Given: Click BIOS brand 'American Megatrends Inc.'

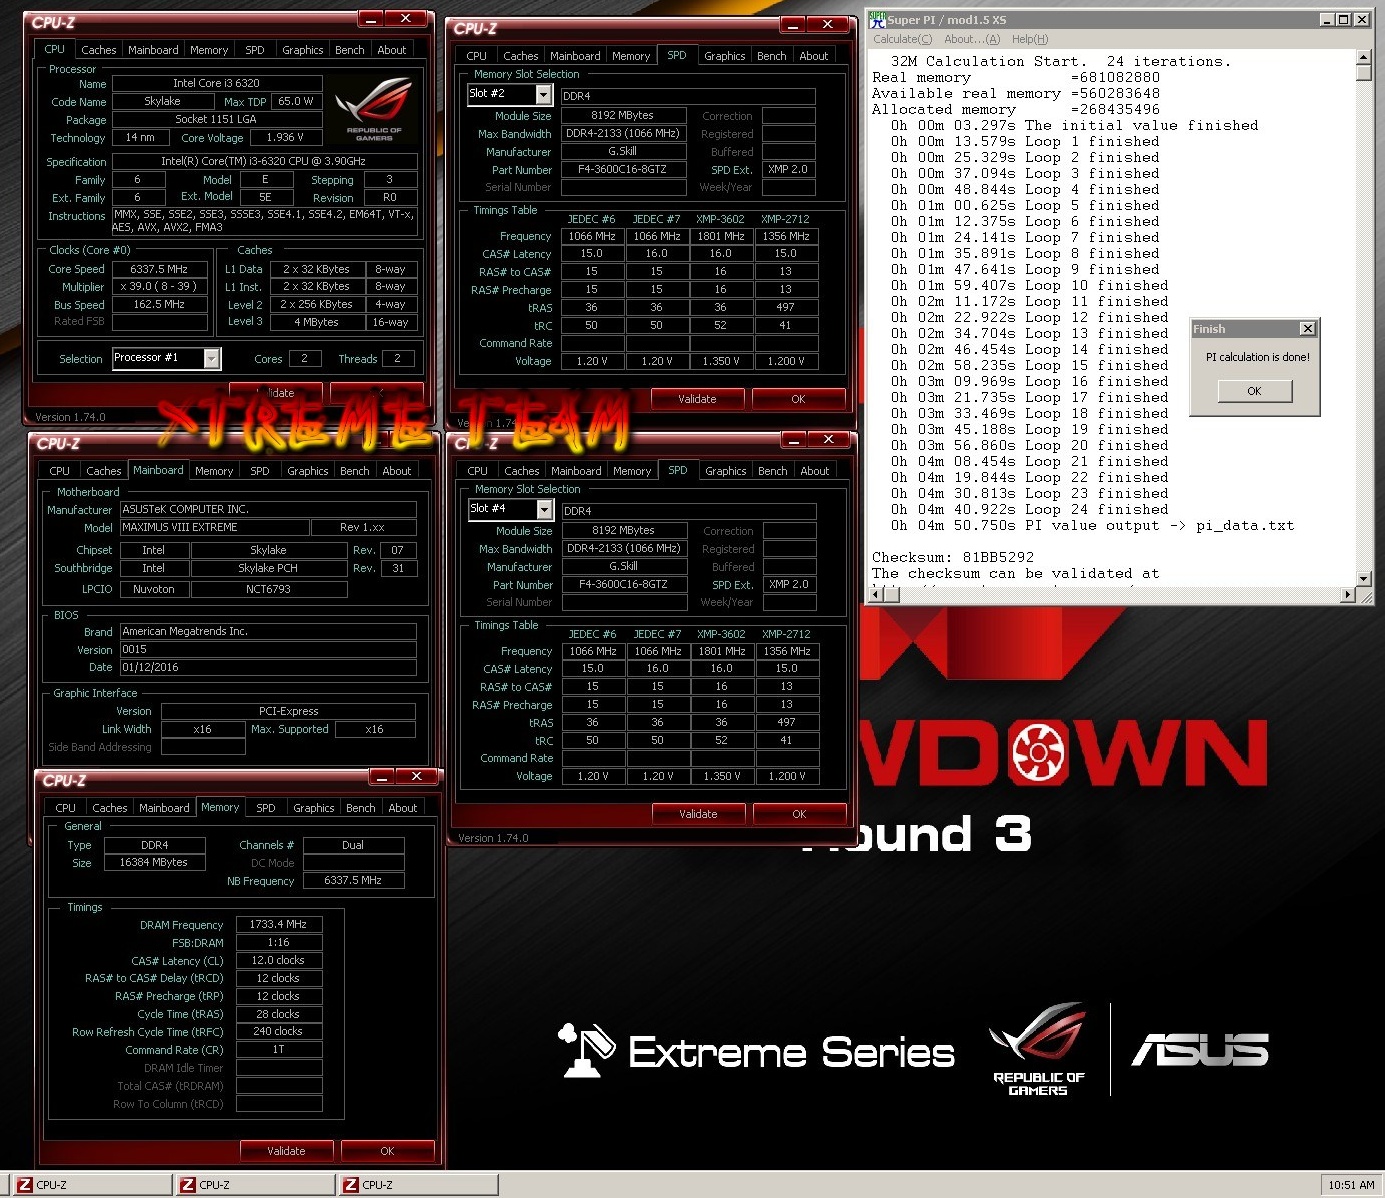Looking at the screenshot, I should pyautogui.click(x=268, y=632).
